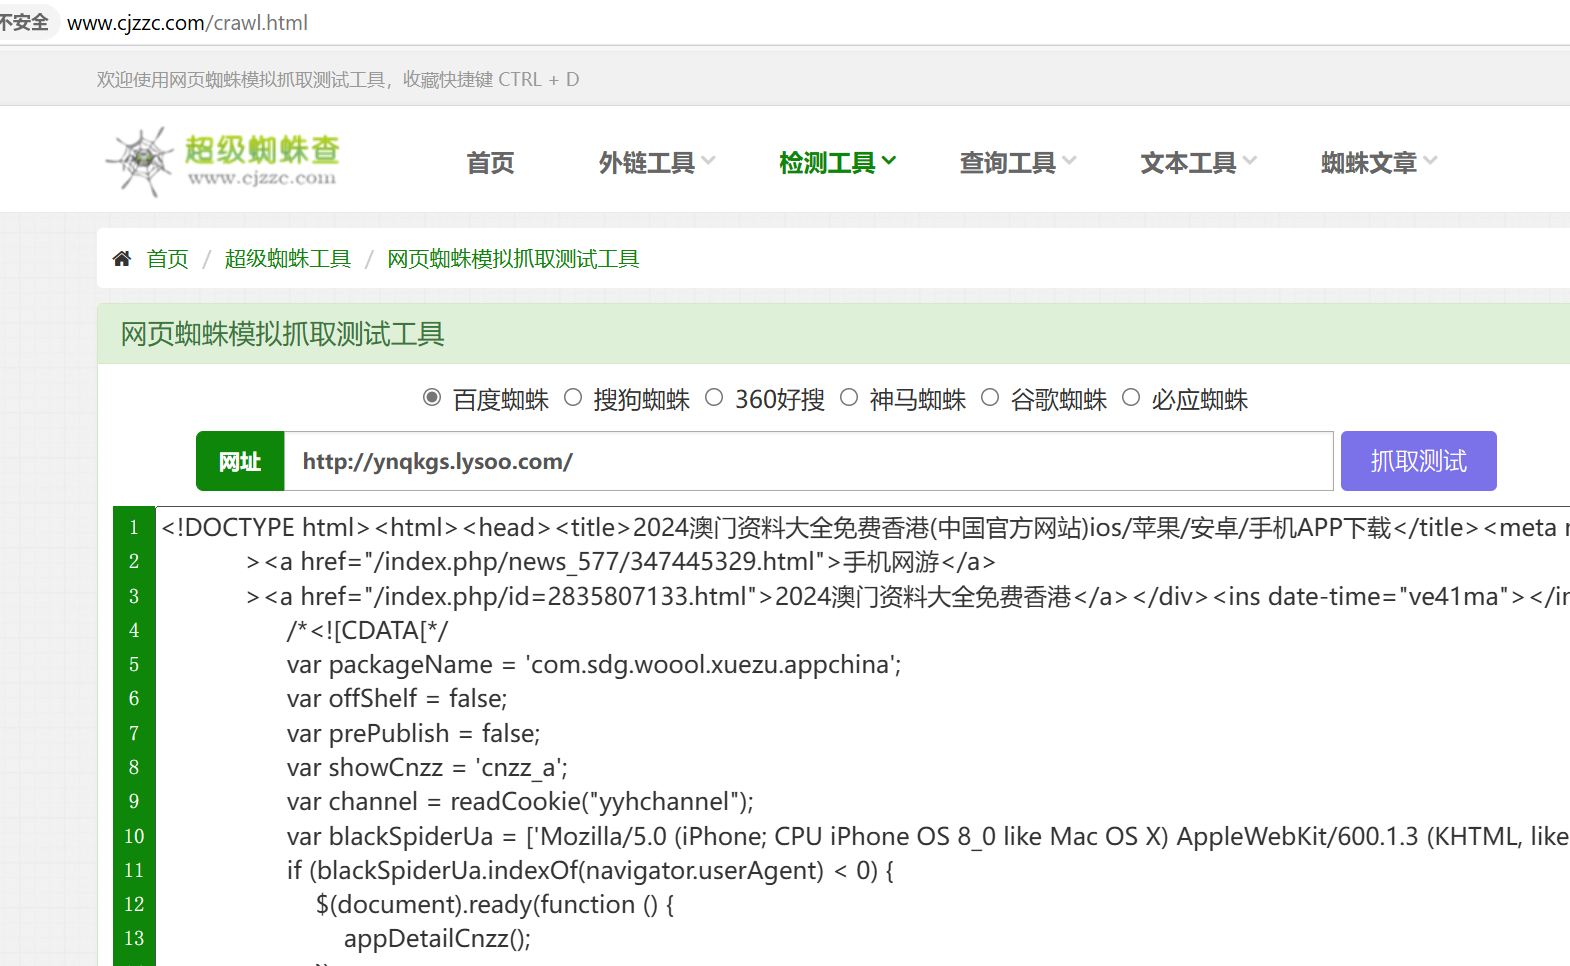
Task: Click code line with id=2835807133.html
Action: click(907, 596)
